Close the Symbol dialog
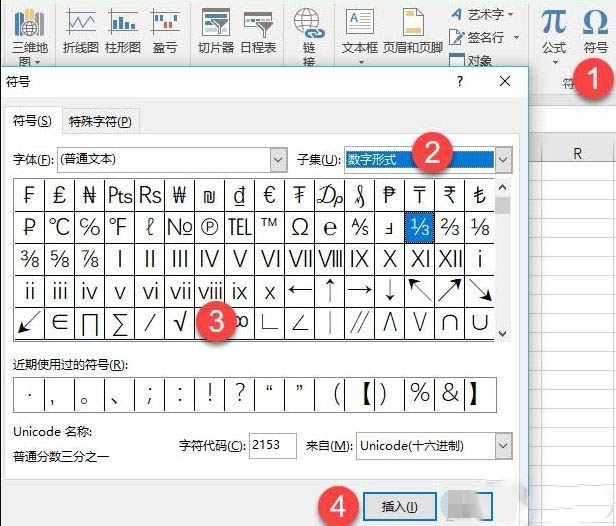This screenshot has height=526, width=616. coord(505,81)
